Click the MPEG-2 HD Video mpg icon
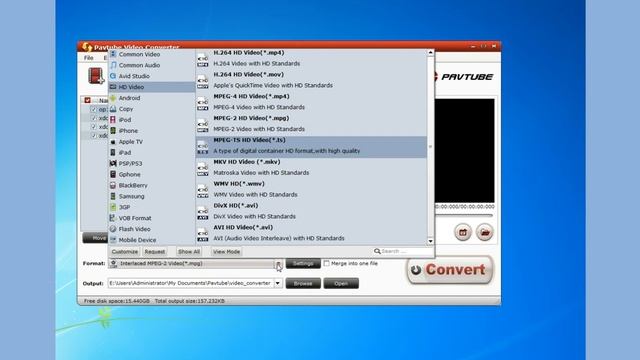 pos(202,126)
